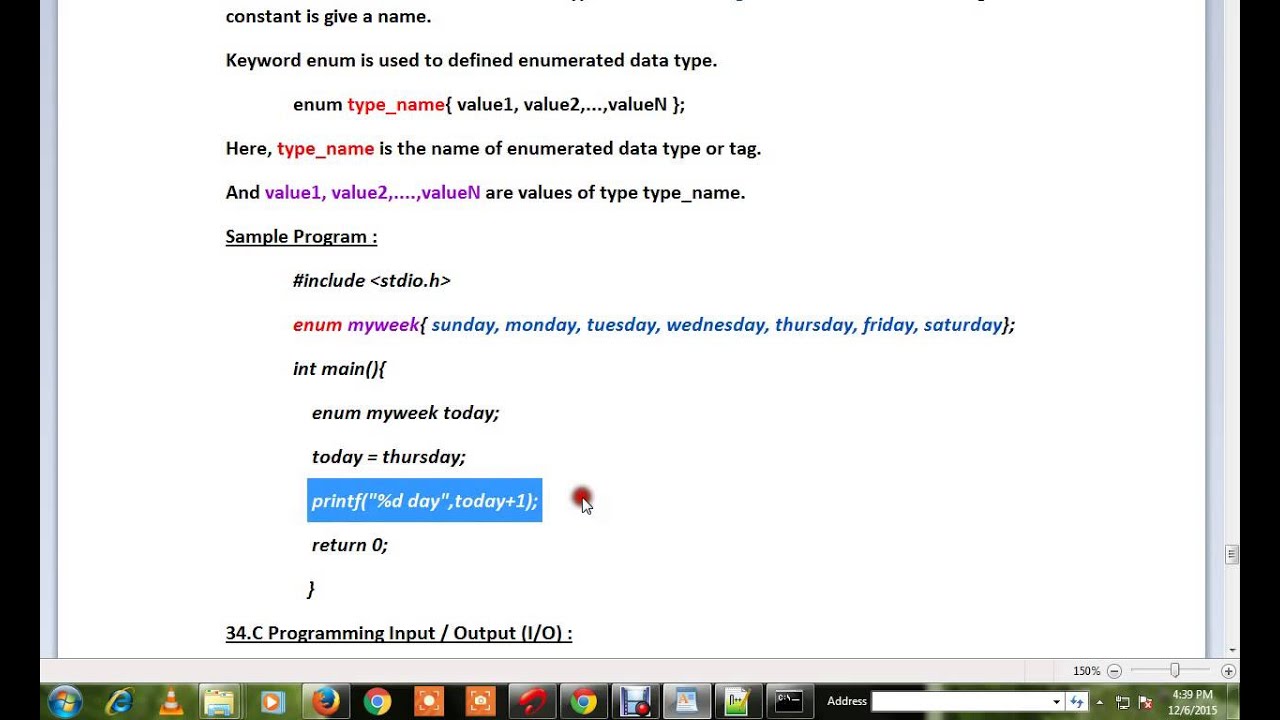Screen dimensions: 1280x720
Task: Launch Firefox from the taskbar
Action: [x=325, y=702]
